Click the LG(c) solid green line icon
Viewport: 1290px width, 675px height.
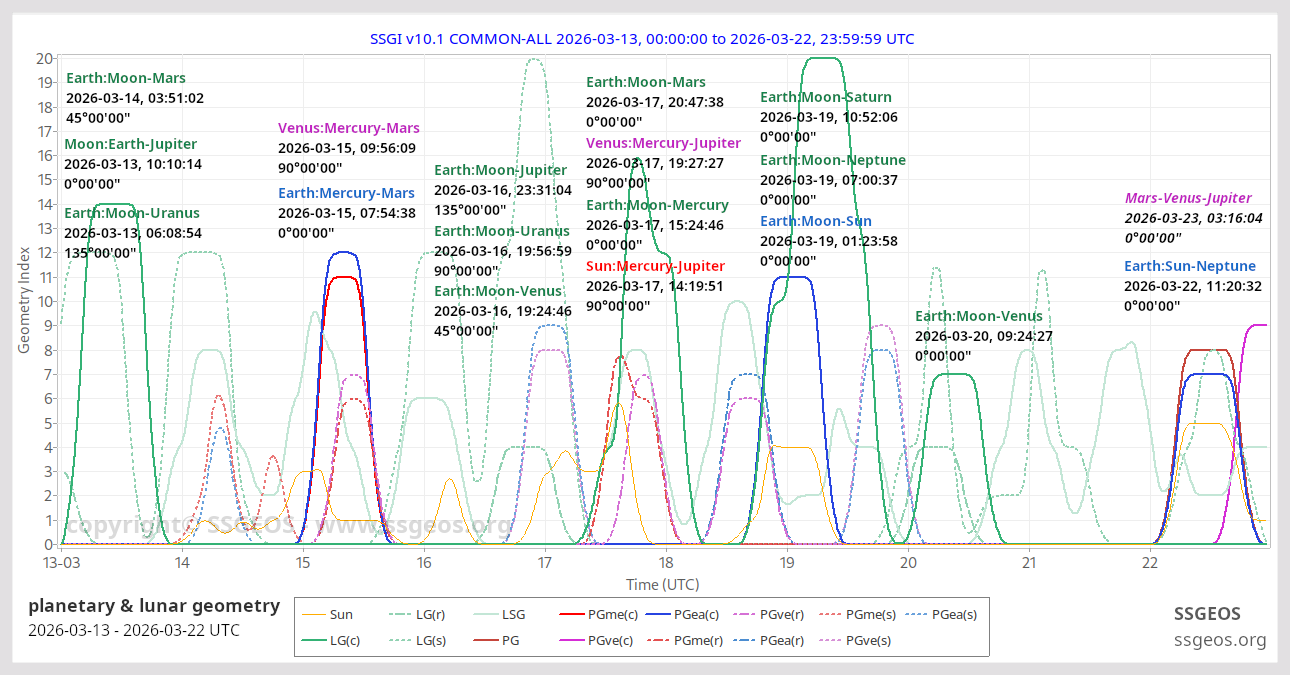pyautogui.click(x=312, y=640)
